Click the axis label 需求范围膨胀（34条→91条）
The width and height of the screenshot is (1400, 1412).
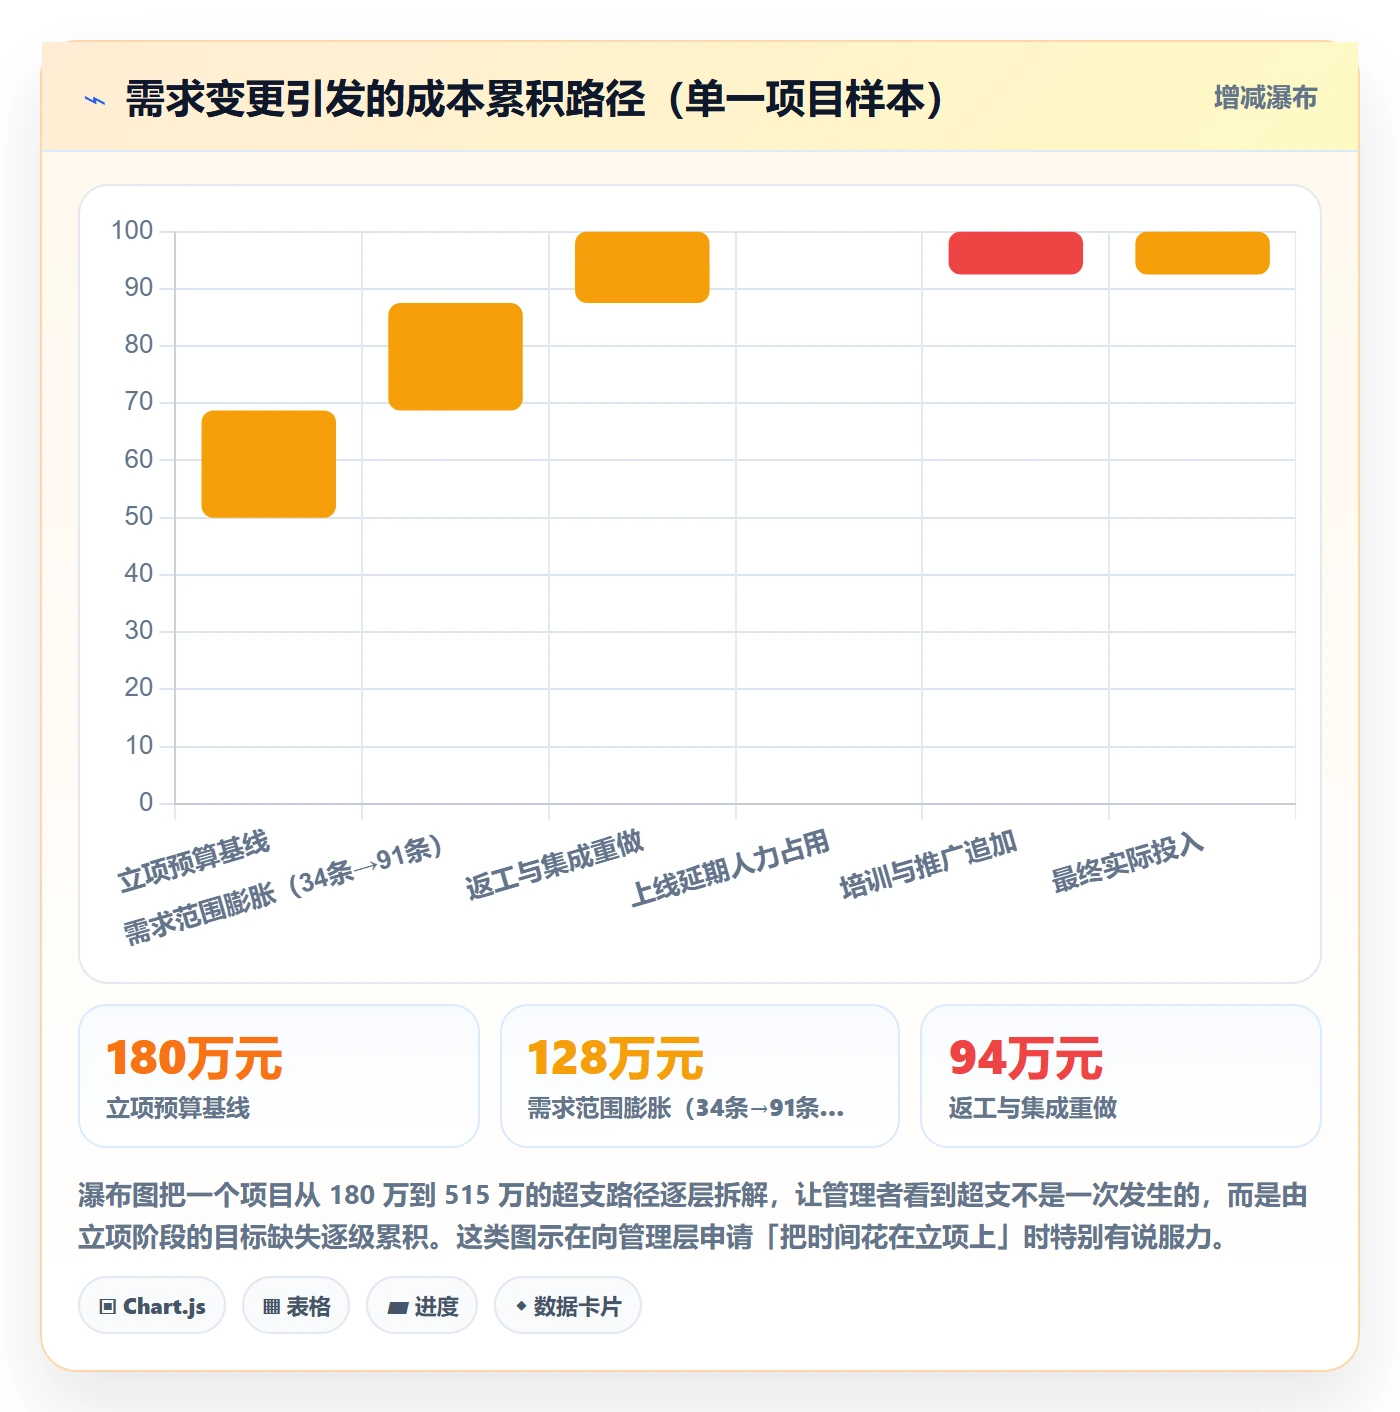pyautogui.click(x=283, y=890)
